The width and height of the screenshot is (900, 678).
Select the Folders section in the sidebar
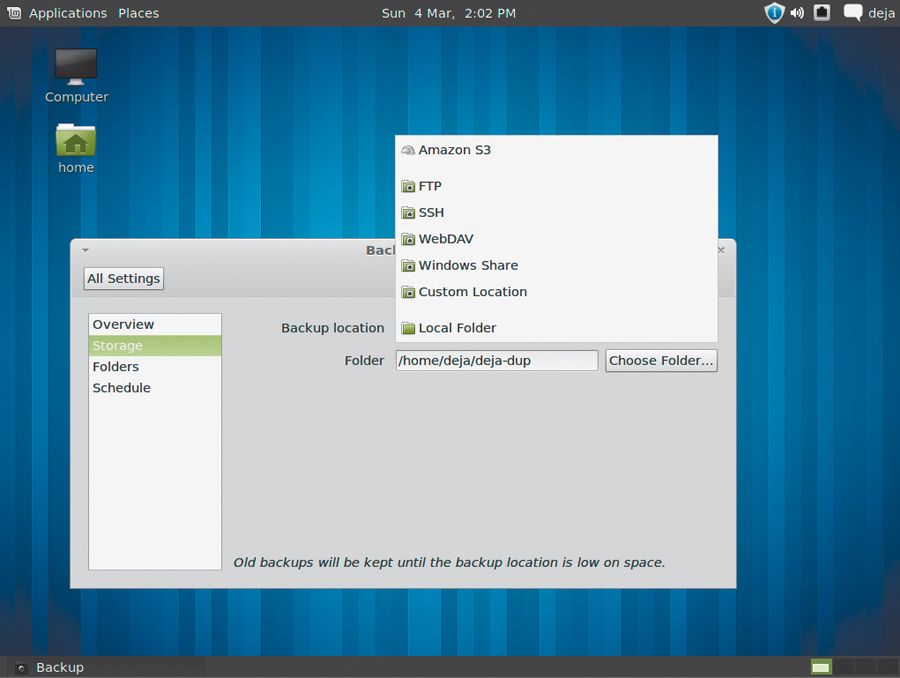(115, 366)
